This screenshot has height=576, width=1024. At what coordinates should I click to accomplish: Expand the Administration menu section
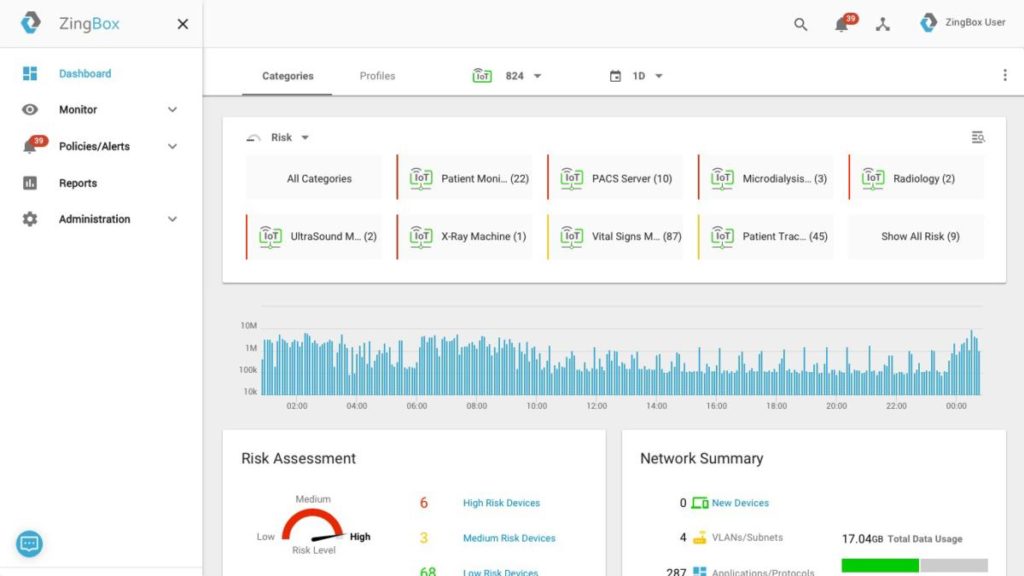(172, 219)
